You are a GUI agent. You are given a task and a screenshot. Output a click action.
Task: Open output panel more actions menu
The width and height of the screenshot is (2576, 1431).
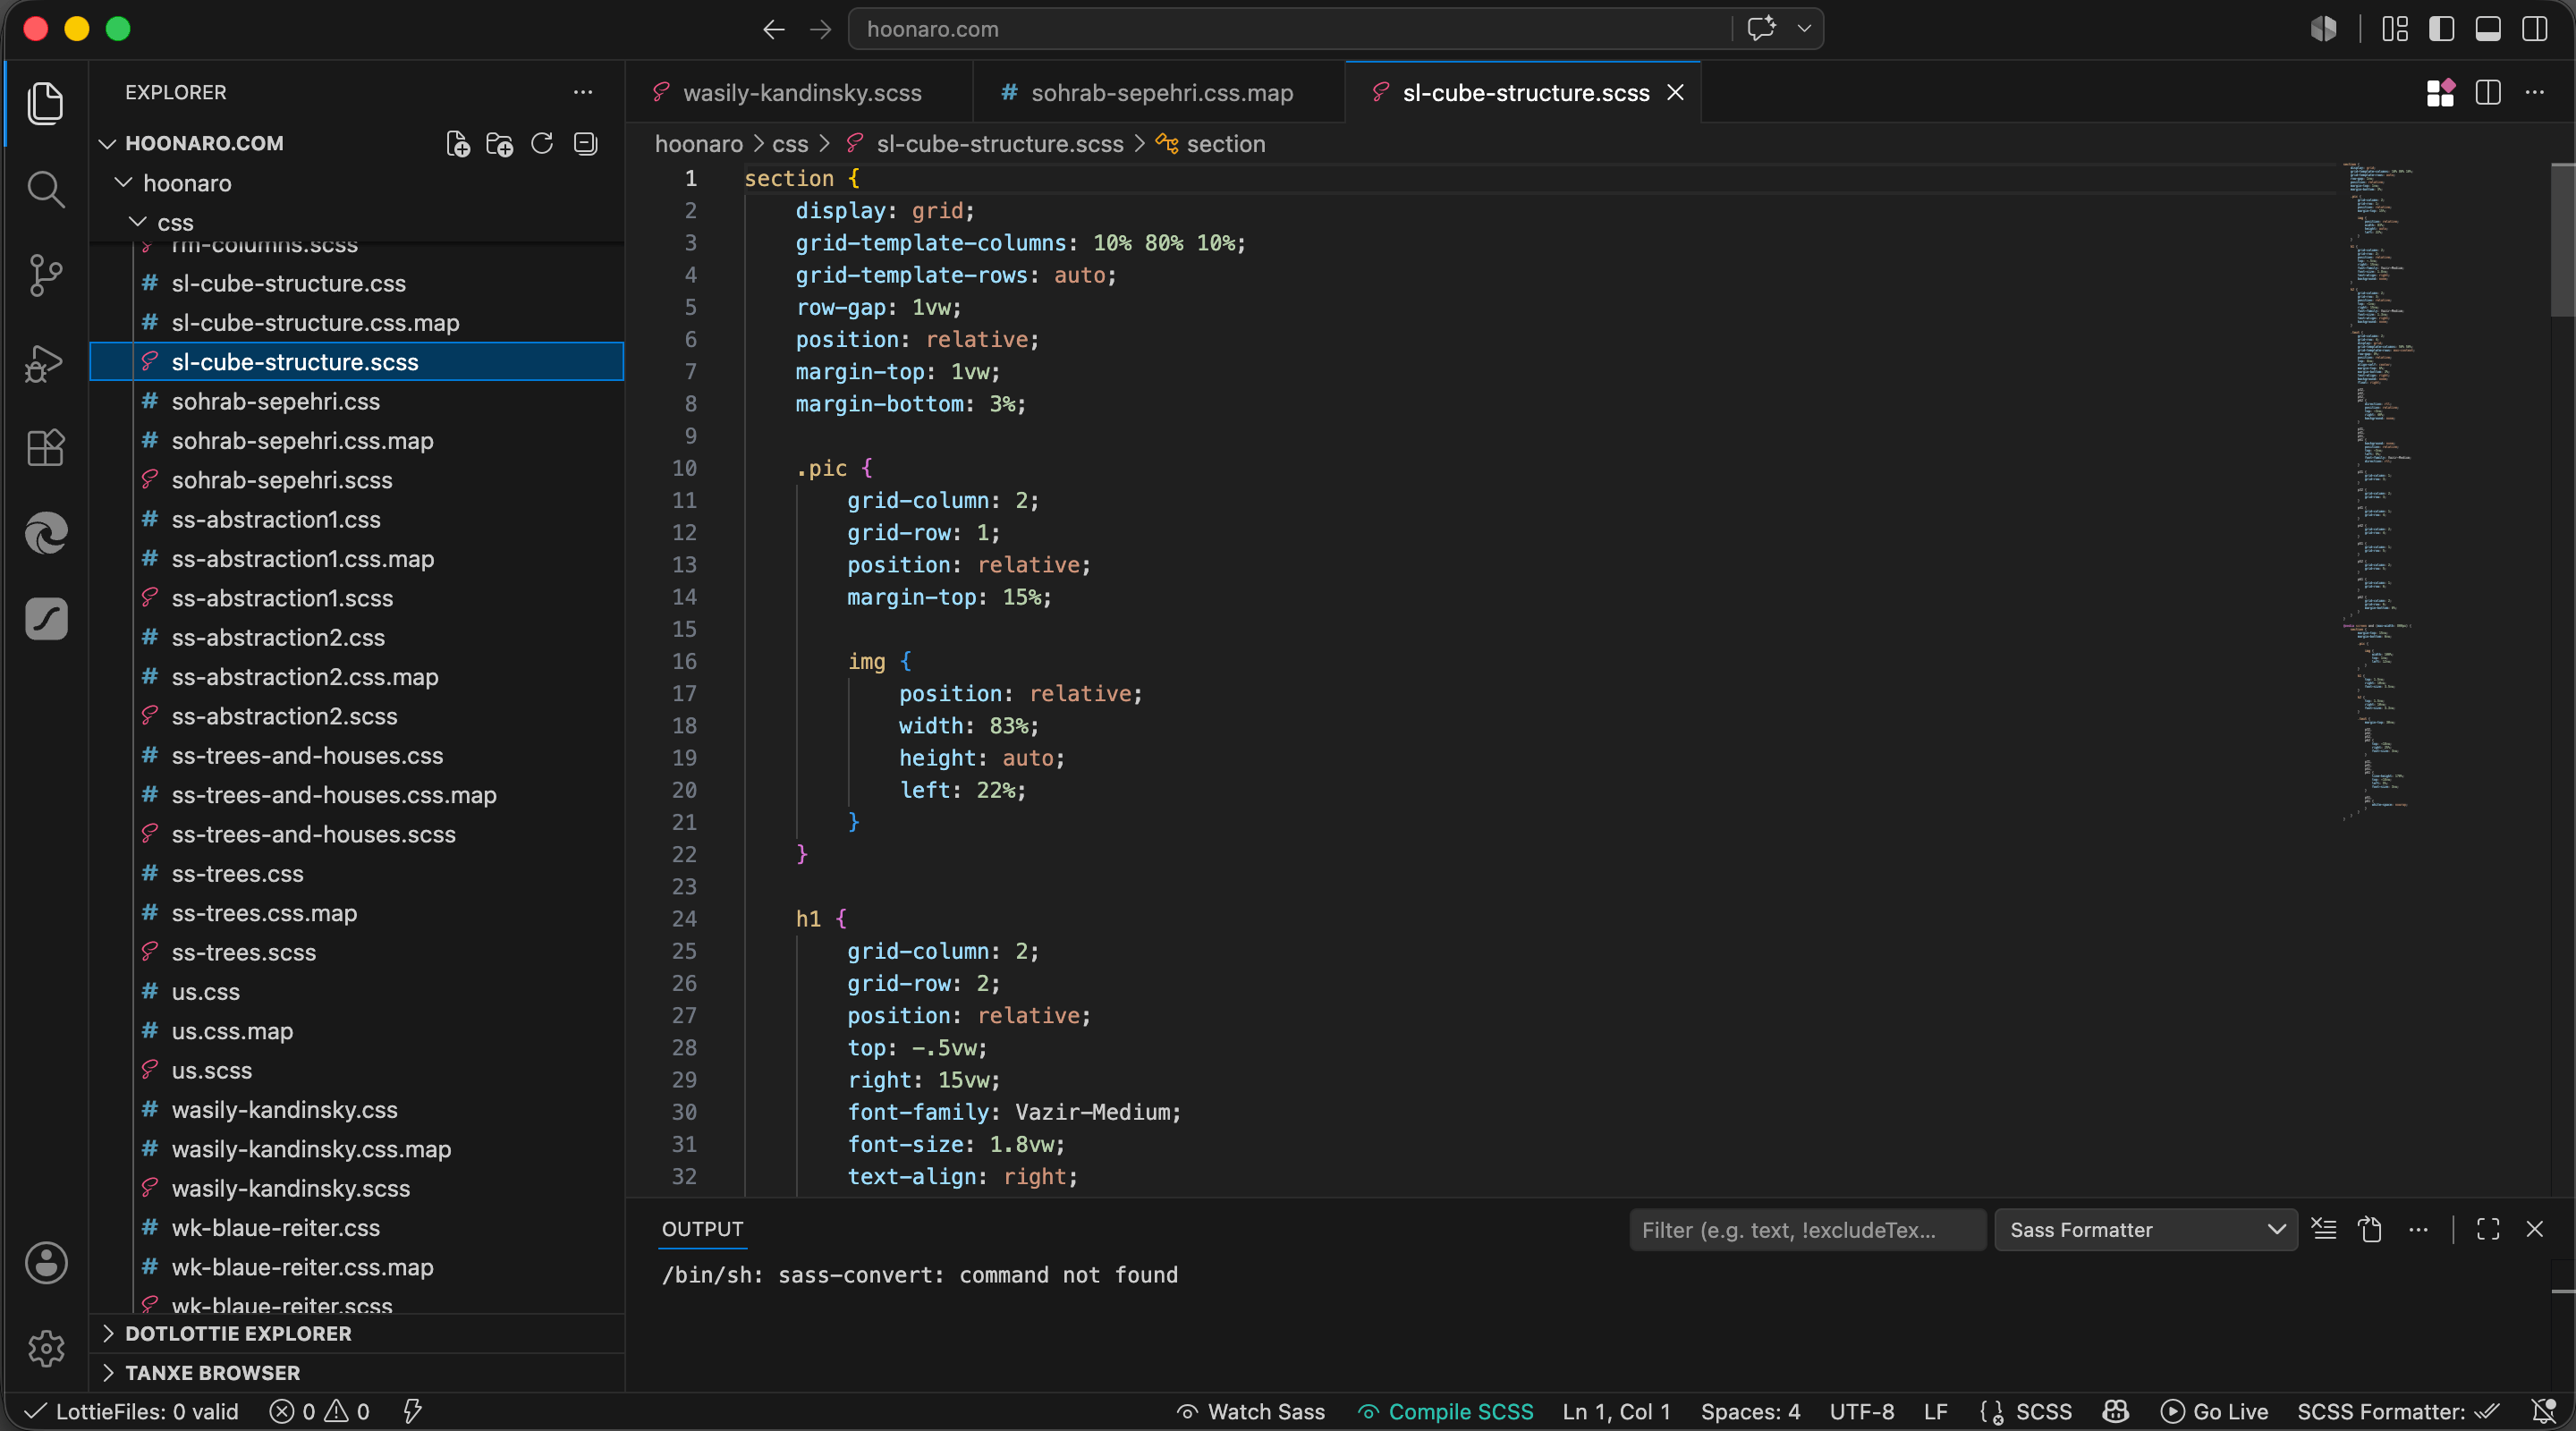point(2418,1229)
